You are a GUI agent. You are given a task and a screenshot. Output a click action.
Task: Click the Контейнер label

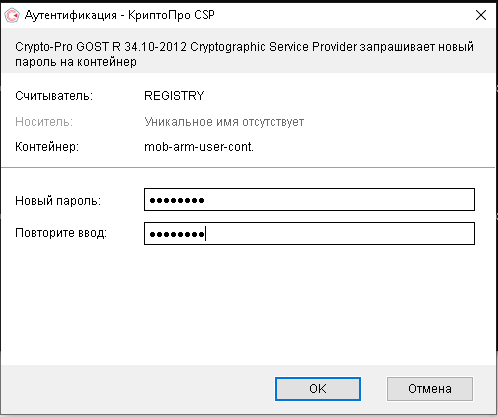click(x=47, y=147)
